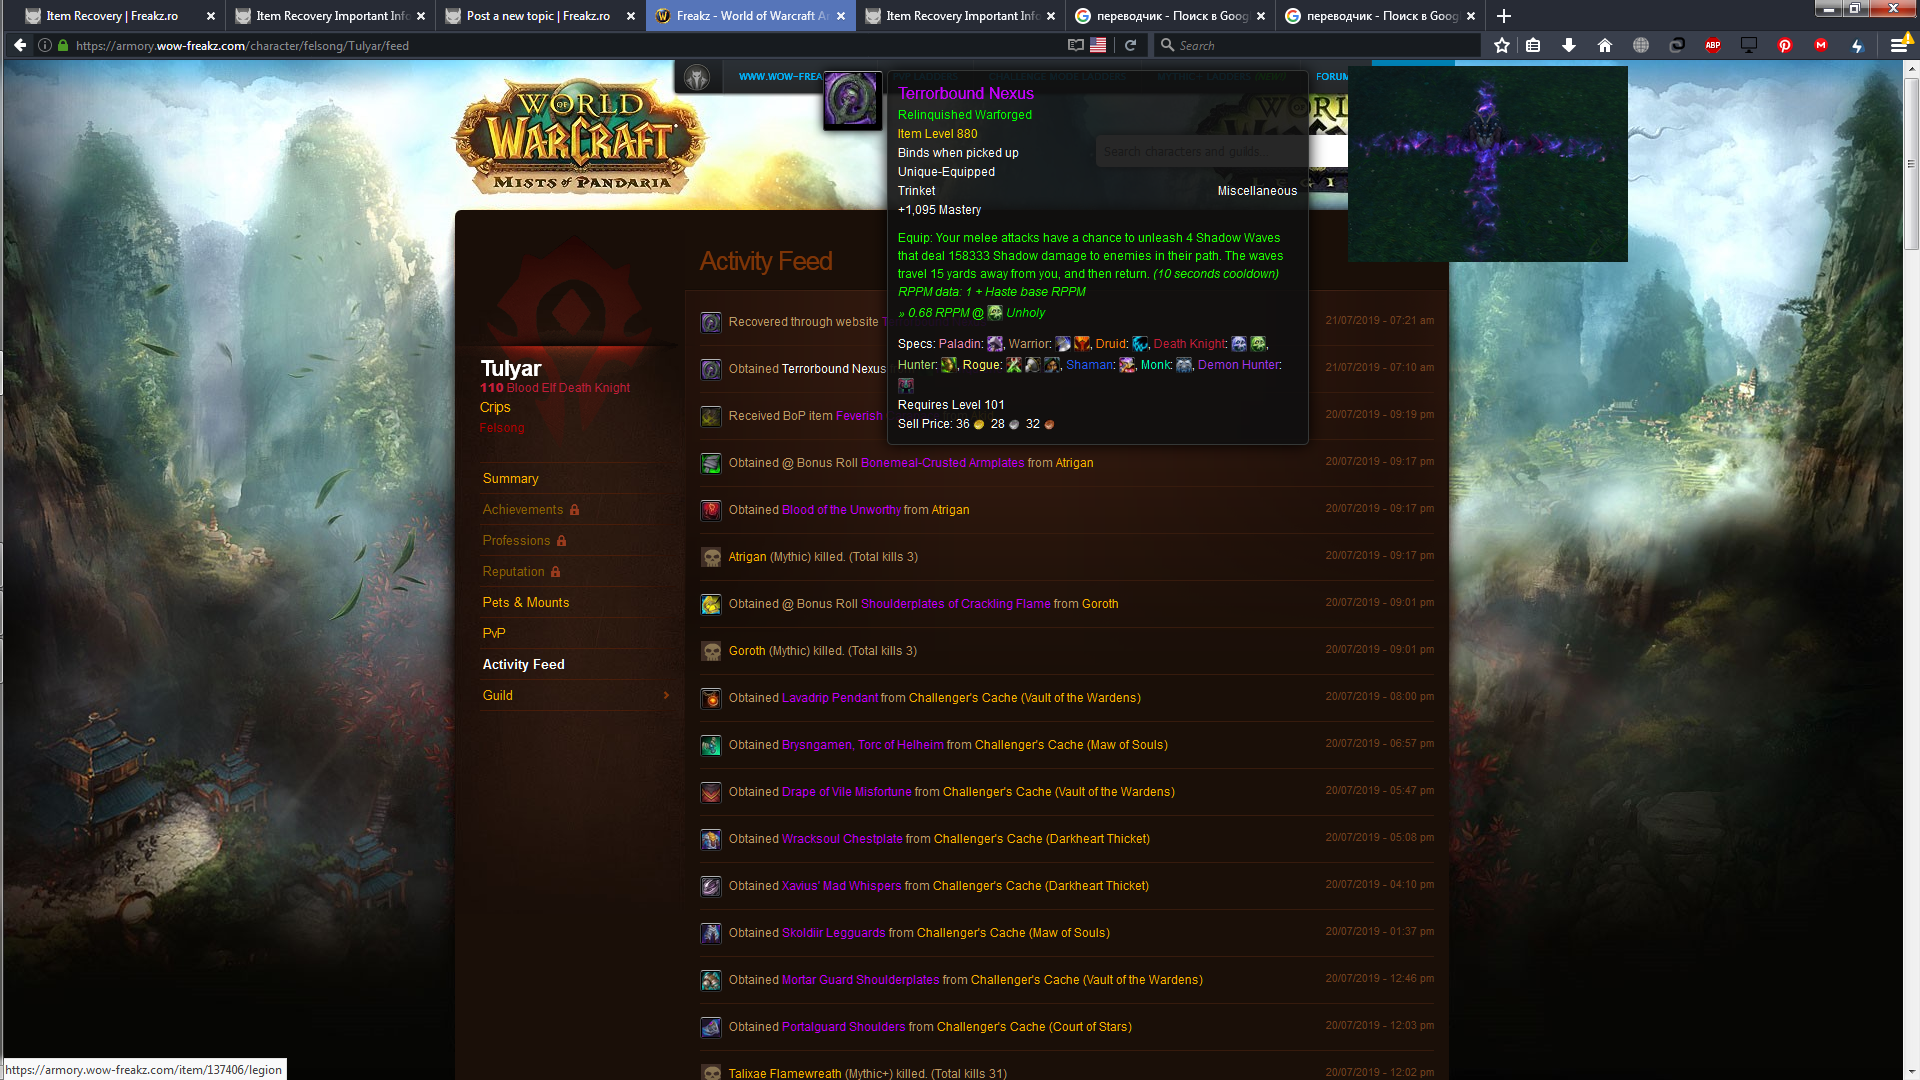The width and height of the screenshot is (1920, 1080).
Task: Open site information icon in address bar
Action: pyautogui.click(x=45, y=45)
